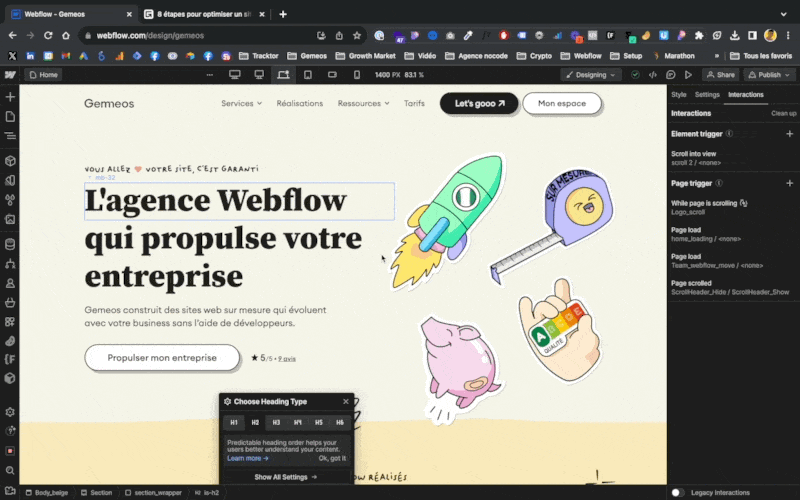800x500 pixels.
Task: Click the Let's gooo button
Action: coord(479,103)
